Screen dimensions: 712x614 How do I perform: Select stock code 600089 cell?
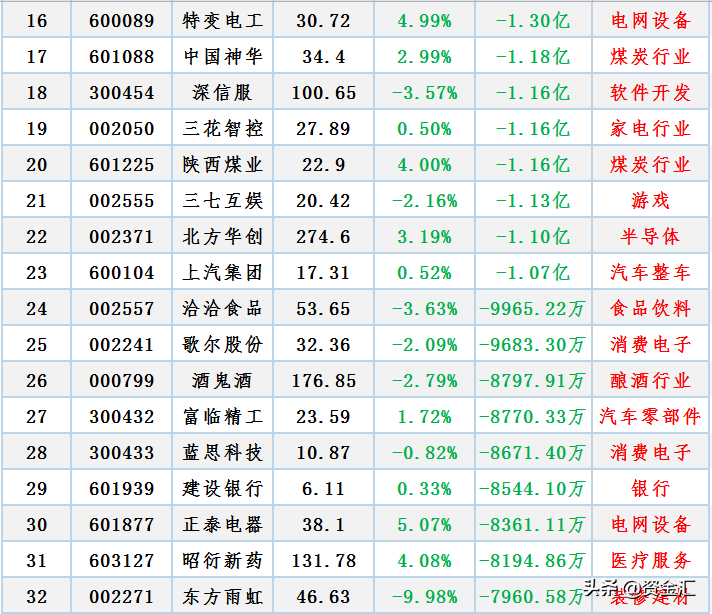[x=122, y=21]
